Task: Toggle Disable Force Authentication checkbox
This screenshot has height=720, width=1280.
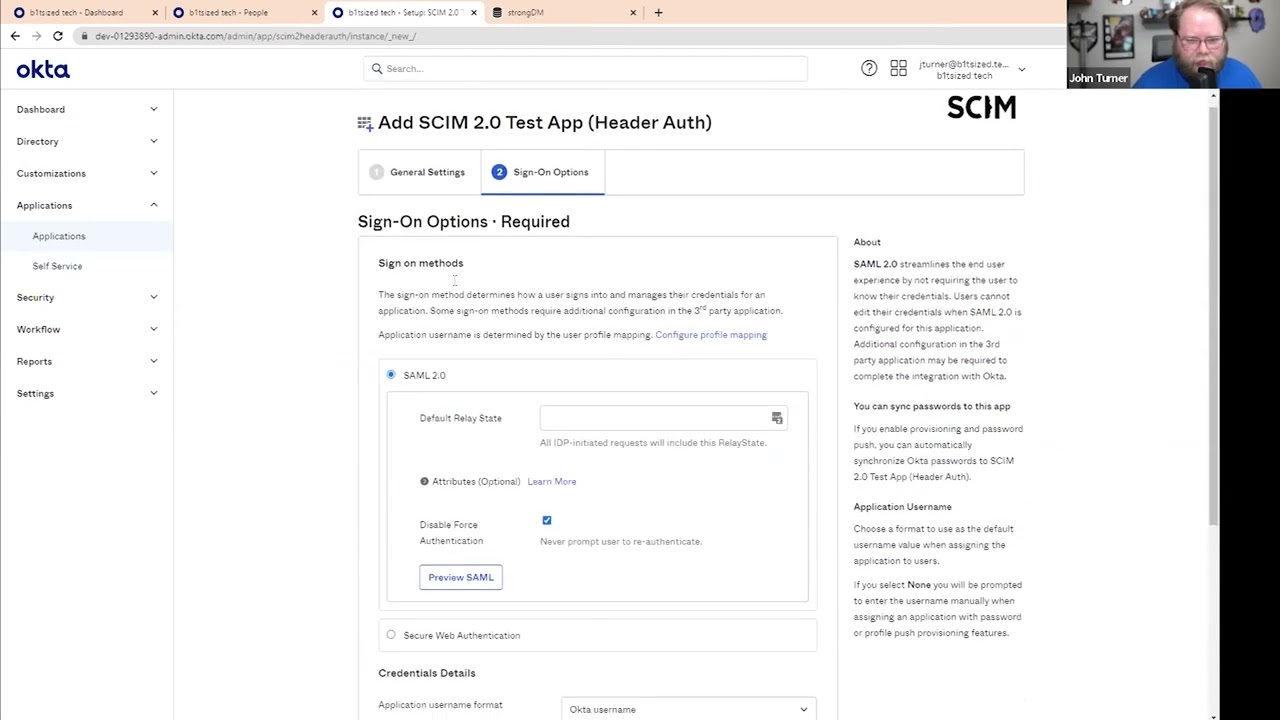Action: point(547,521)
